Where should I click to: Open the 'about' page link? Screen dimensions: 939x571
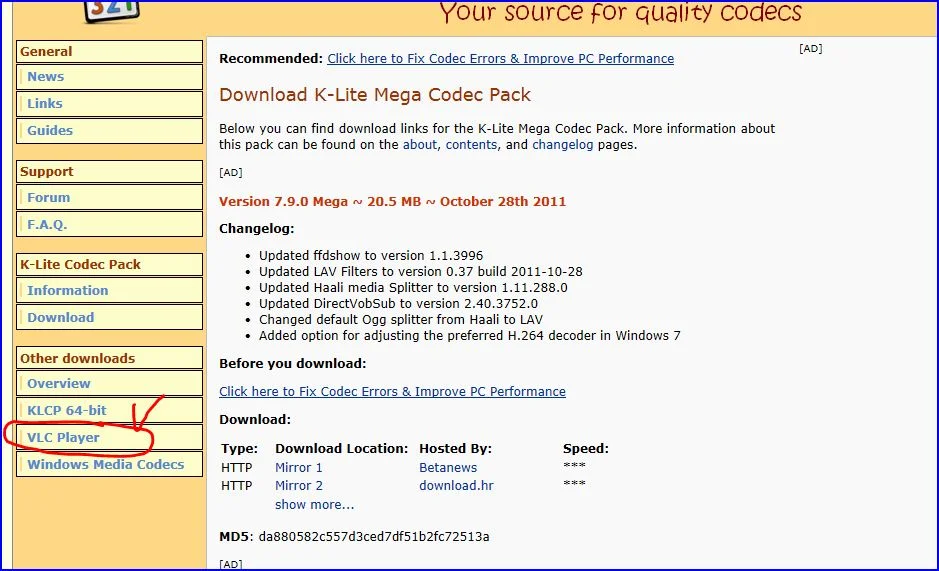pos(420,144)
